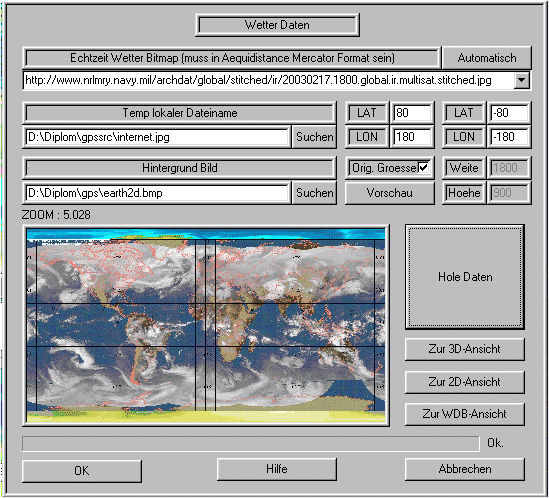Open the Hilfe help button
Viewport: 549px width, 498px height.
click(277, 469)
